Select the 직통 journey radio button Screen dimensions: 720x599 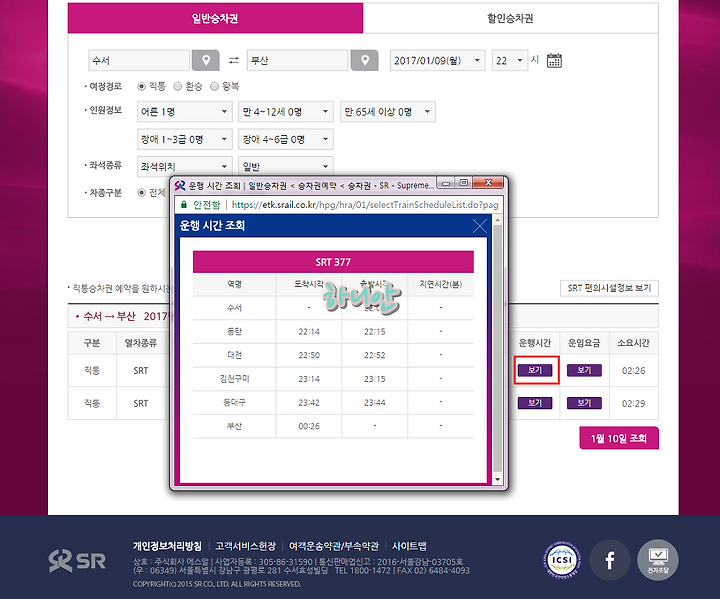[x=141, y=86]
